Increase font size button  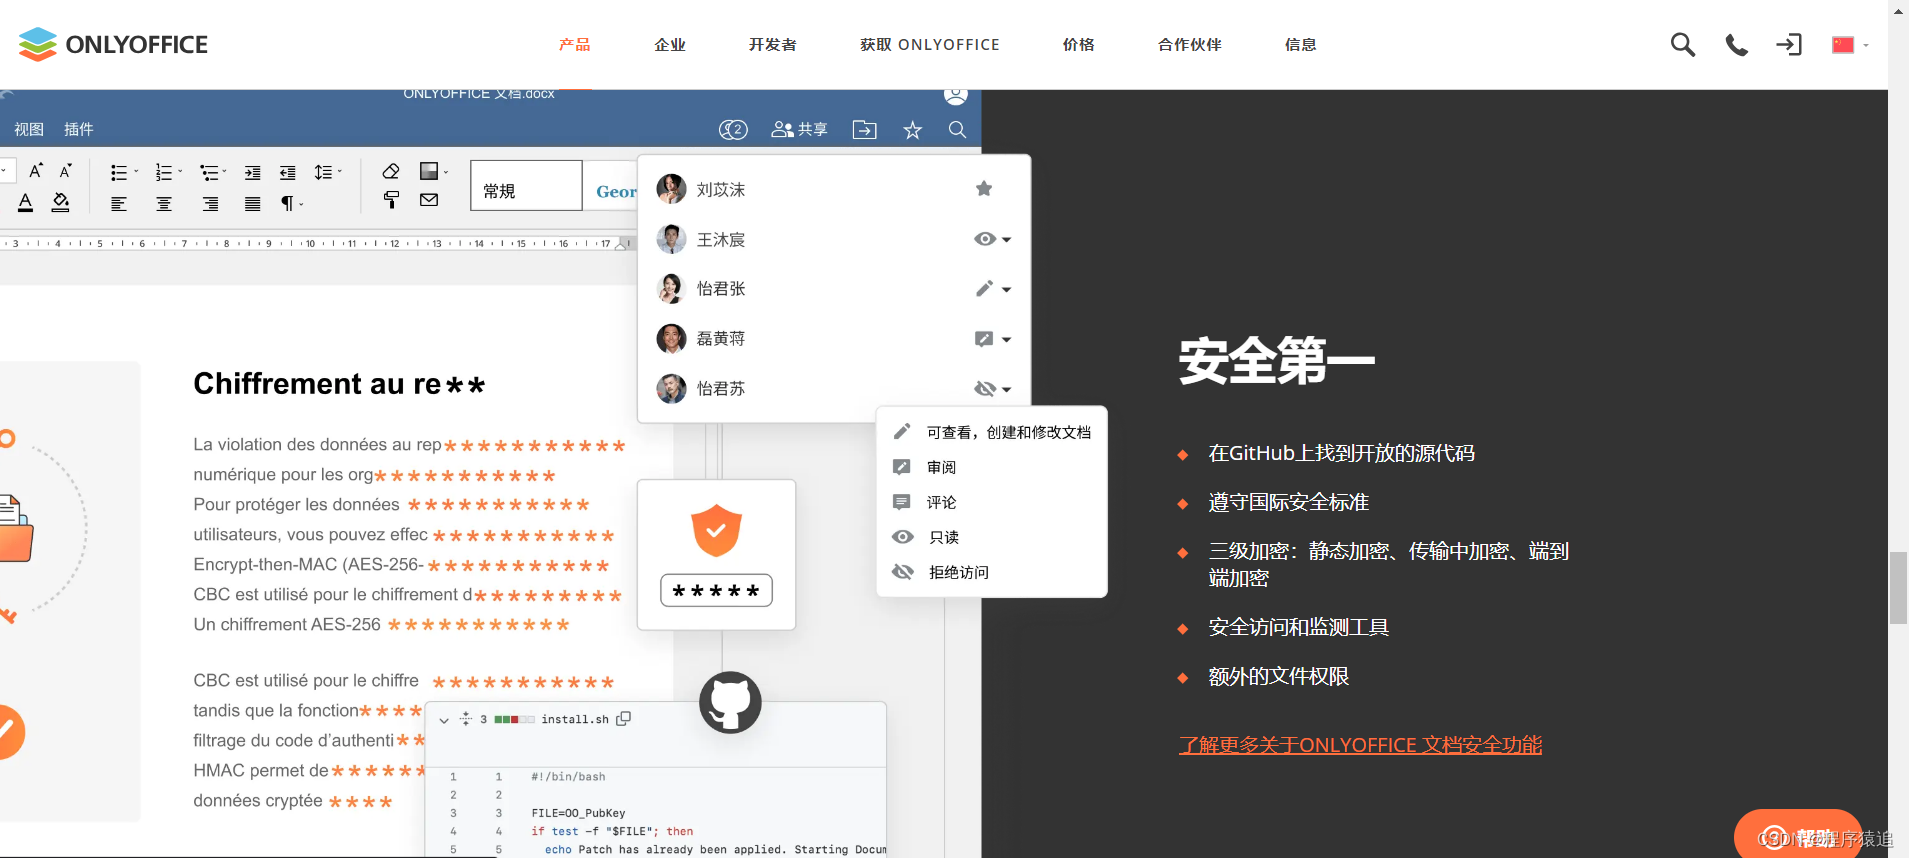pyautogui.click(x=36, y=170)
